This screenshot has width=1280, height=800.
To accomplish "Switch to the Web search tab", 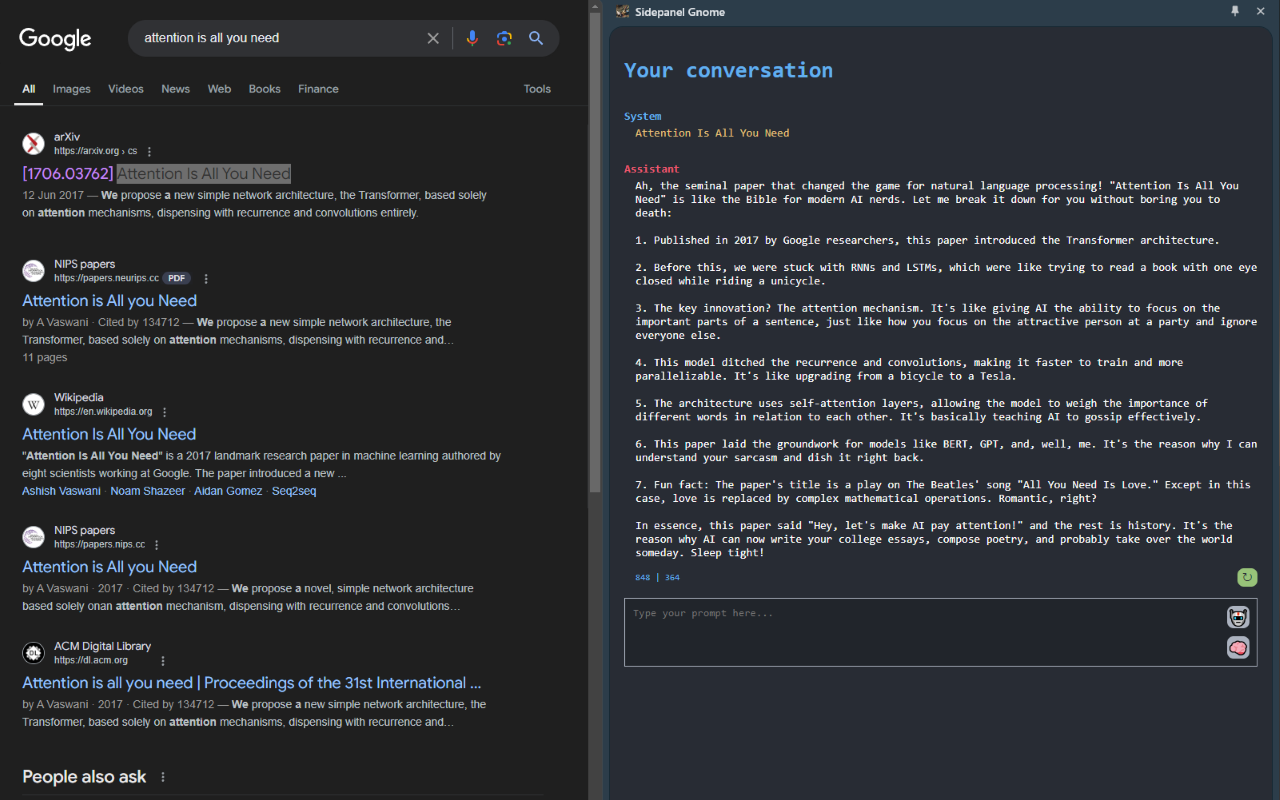I will (219, 89).
